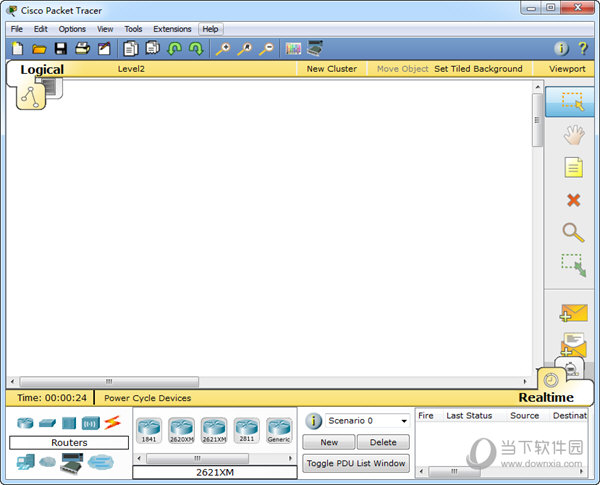
Task: Switch to the Logical workspace tab
Action: pyautogui.click(x=42, y=69)
